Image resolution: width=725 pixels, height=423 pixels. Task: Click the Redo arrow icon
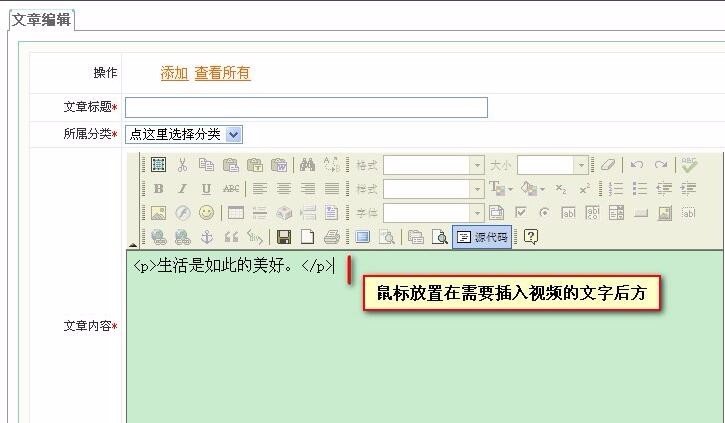661,165
